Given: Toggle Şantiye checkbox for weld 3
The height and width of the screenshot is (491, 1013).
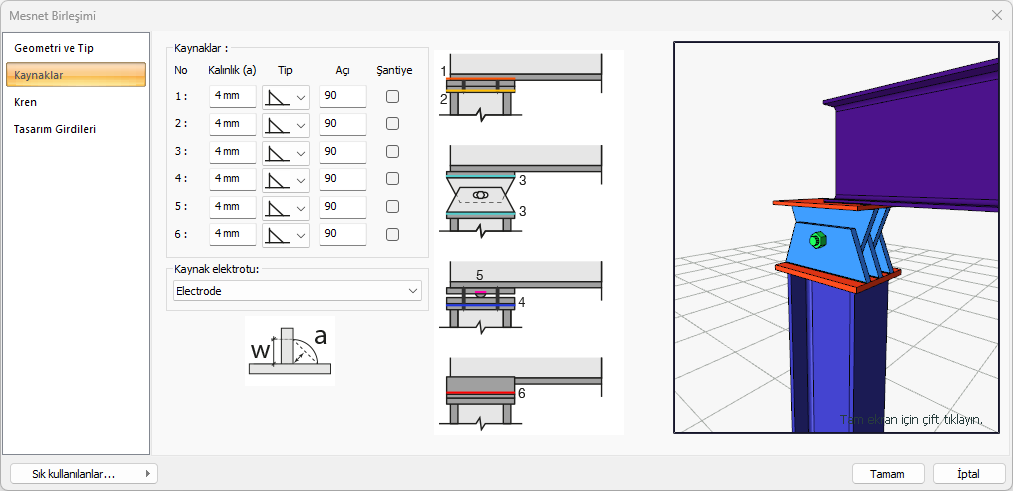Looking at the screenshot, I should [x=393, y=152].
